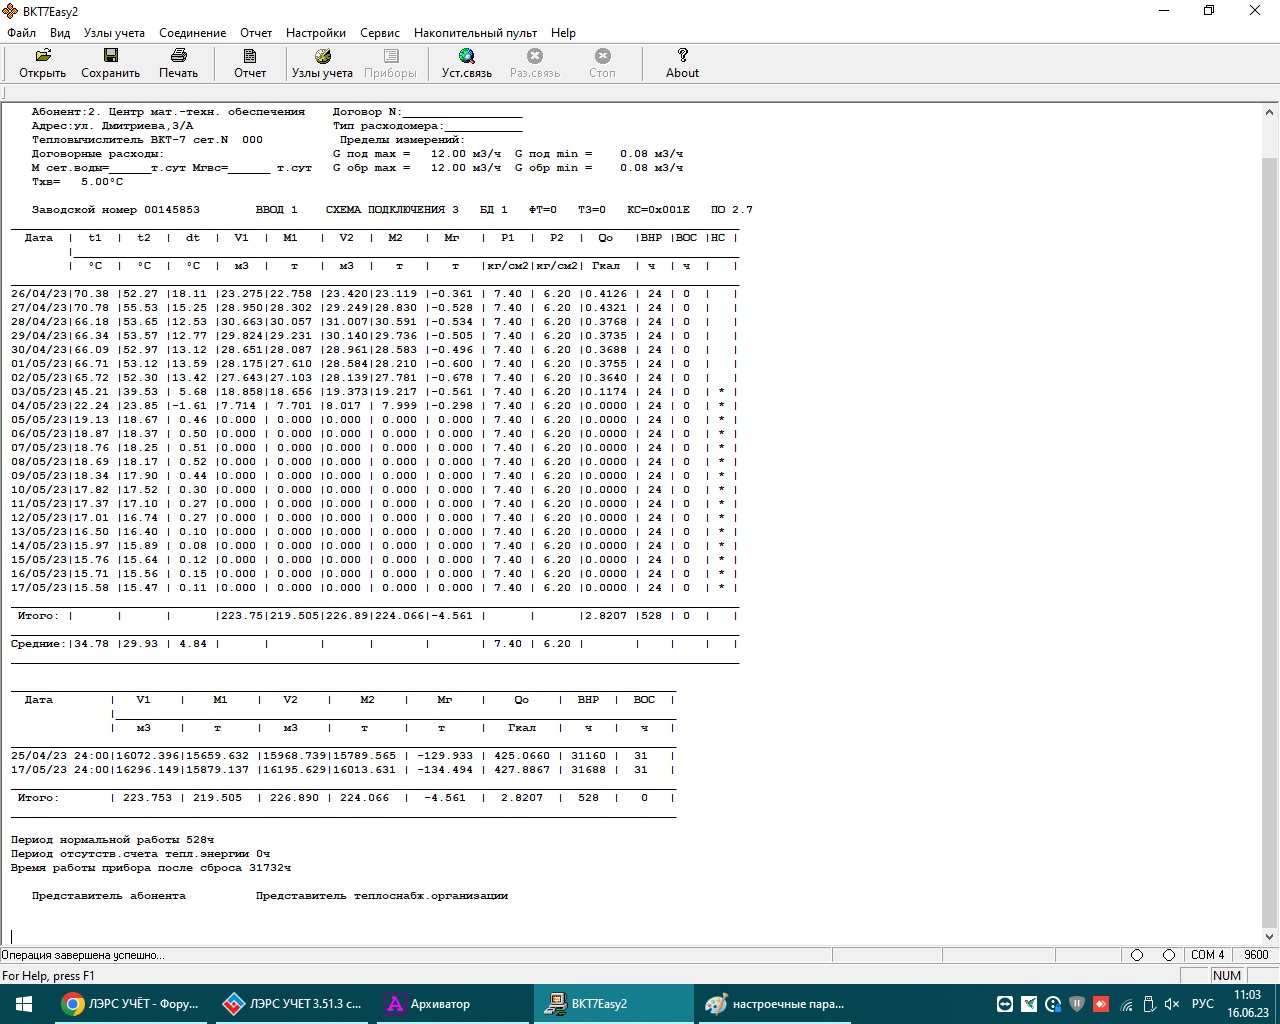Open the Файл menu
Image resolution: width=1280 pixels, height=1024 pixels.
pos(21,33)
